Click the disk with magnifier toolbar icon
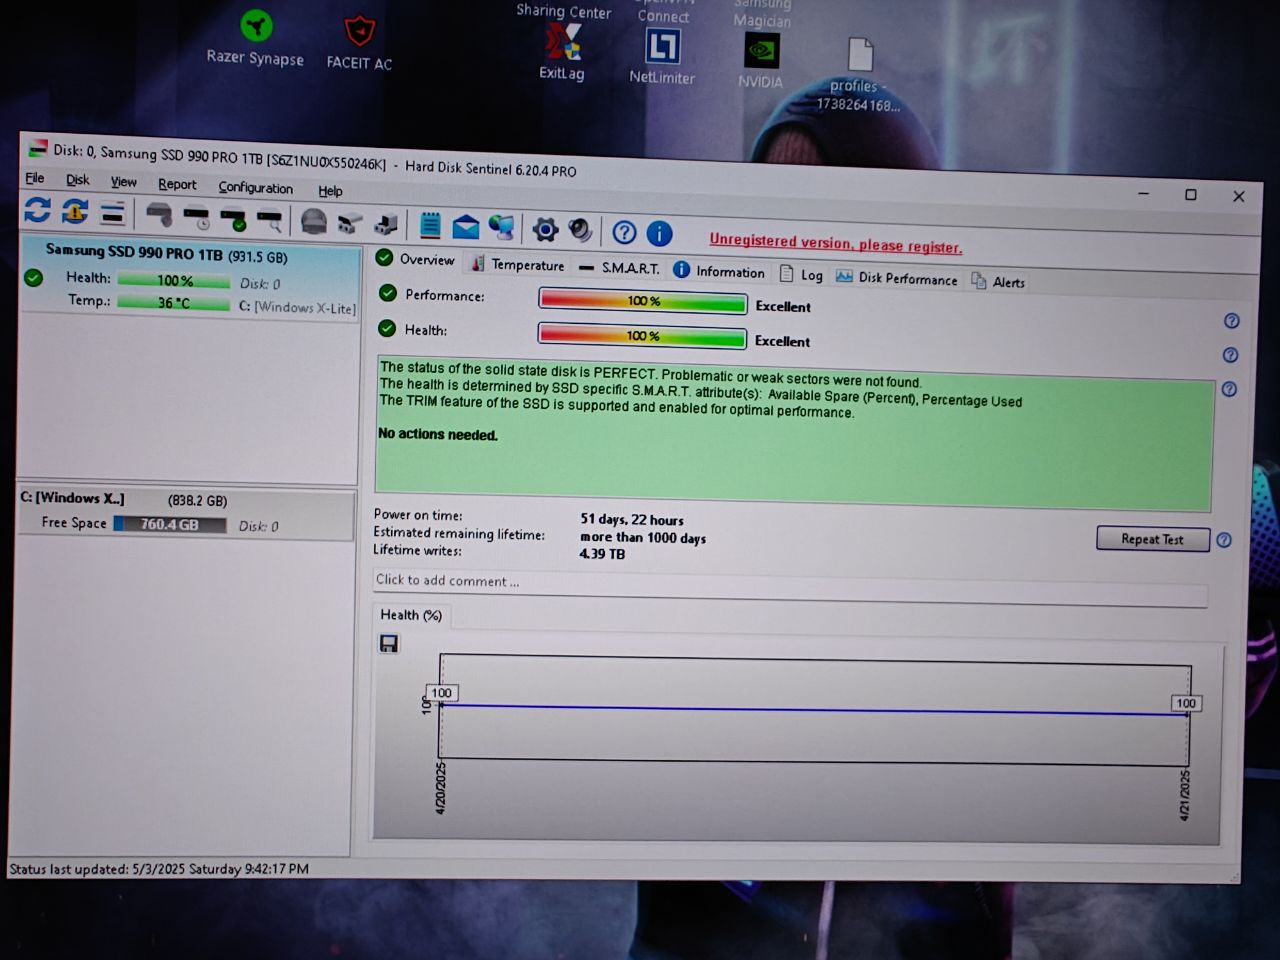1280x960 pixels. 270,218
